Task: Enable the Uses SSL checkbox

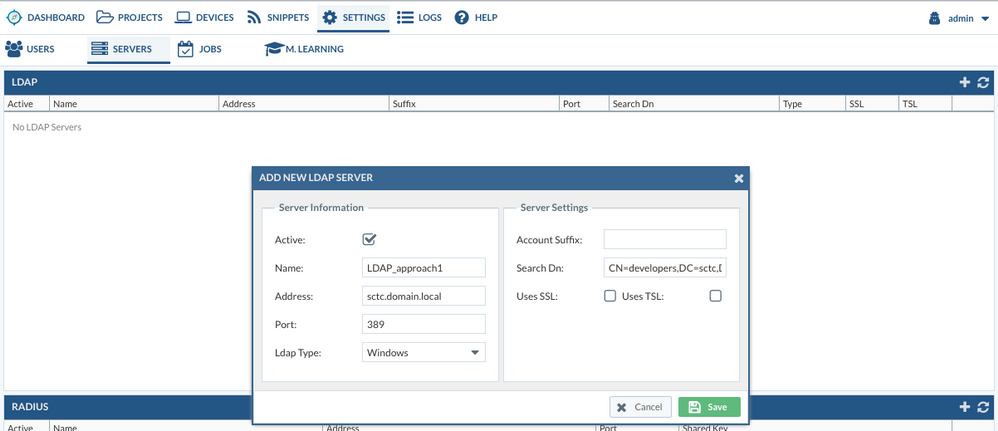Action: tap(610, 296)
